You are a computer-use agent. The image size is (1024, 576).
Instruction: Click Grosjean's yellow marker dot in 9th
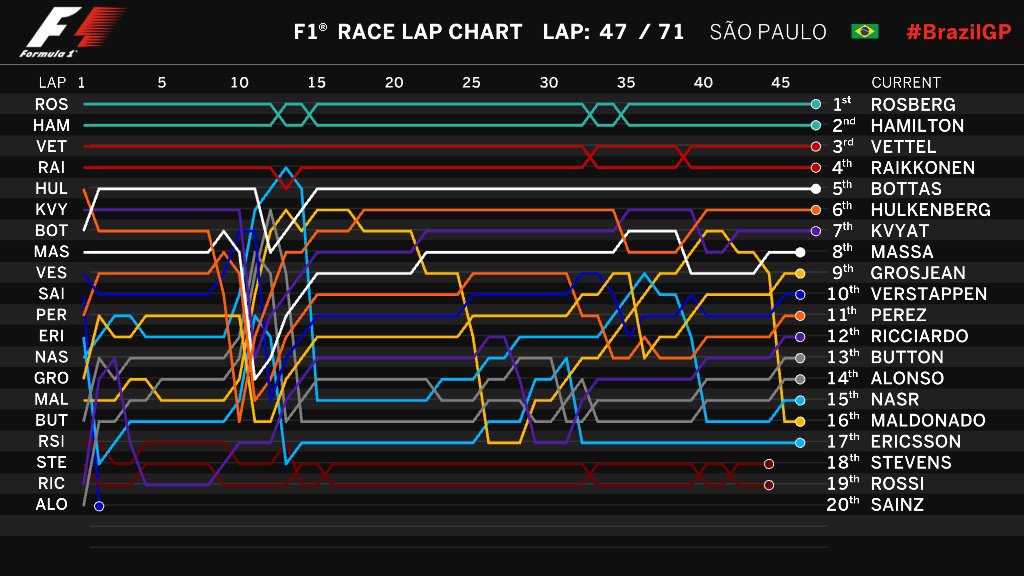(800, 273)
